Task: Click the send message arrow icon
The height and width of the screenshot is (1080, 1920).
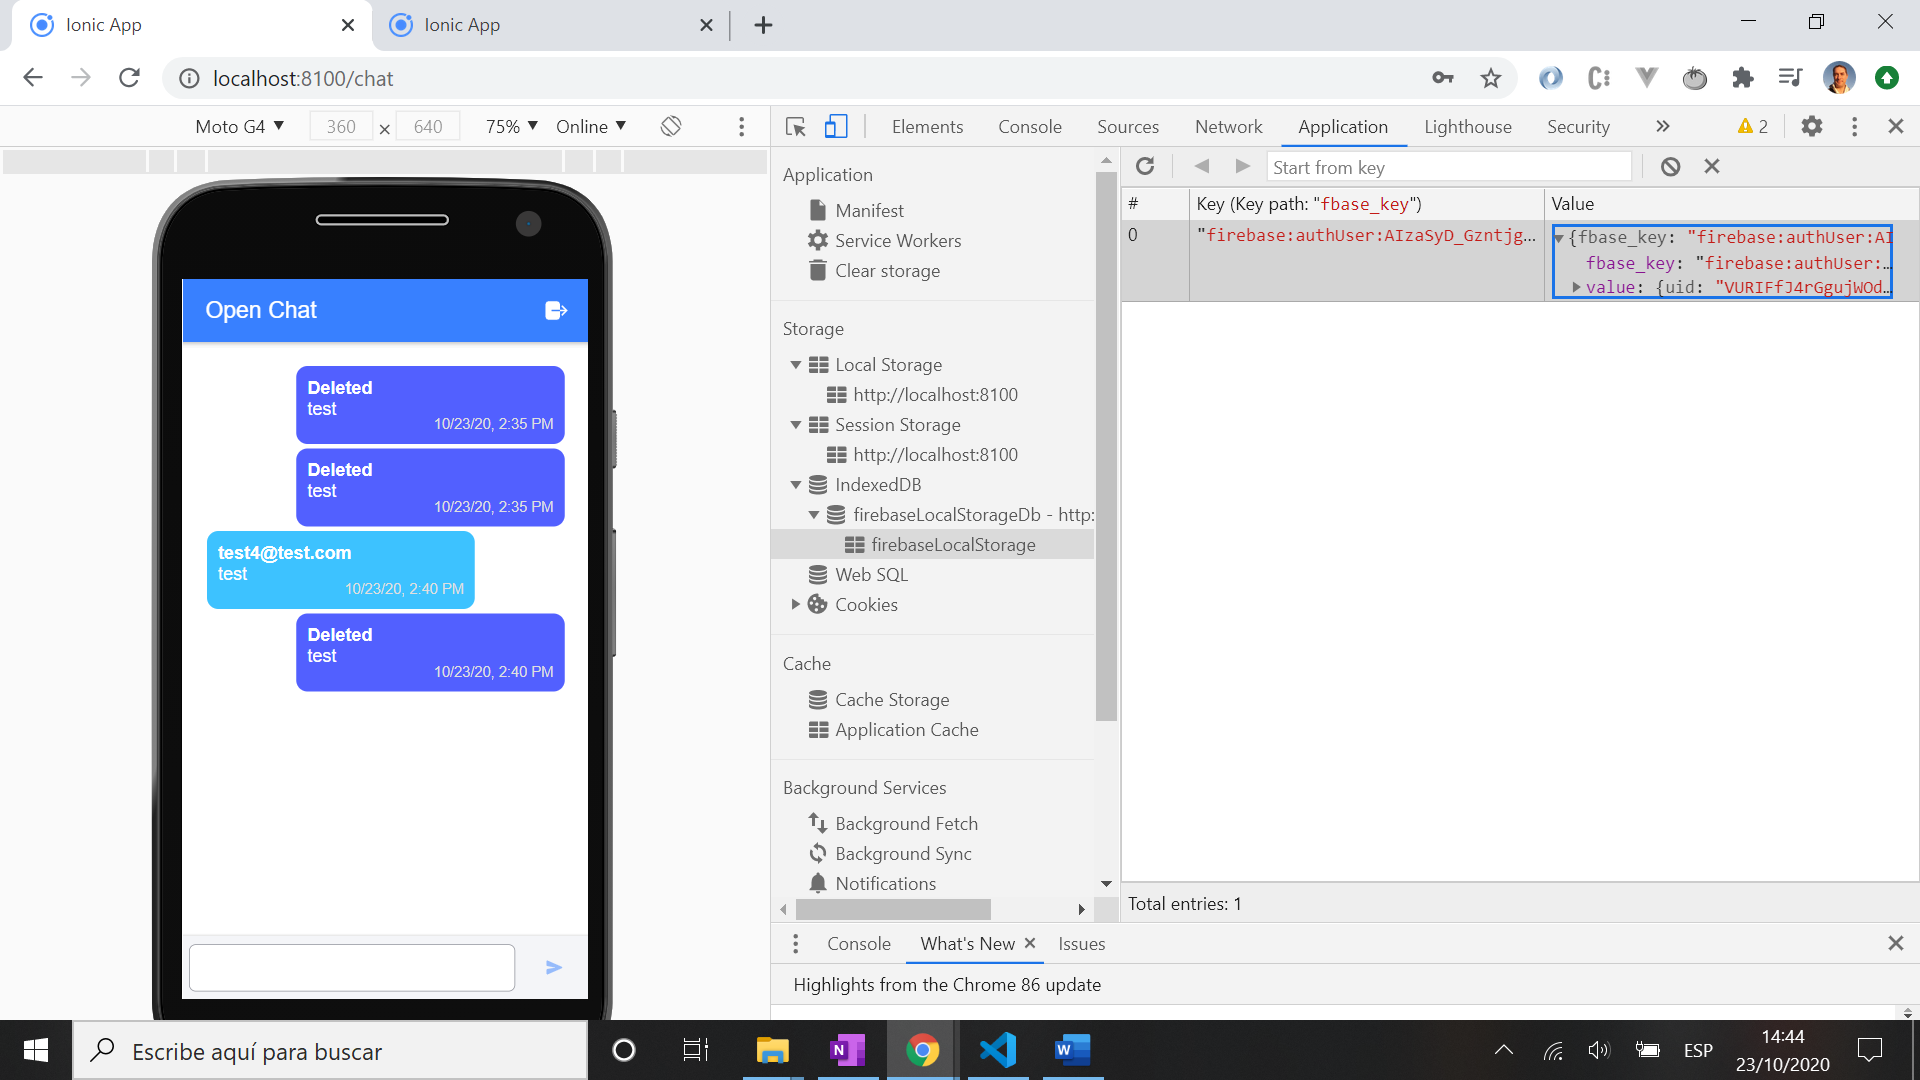Action: pos(554,967)
